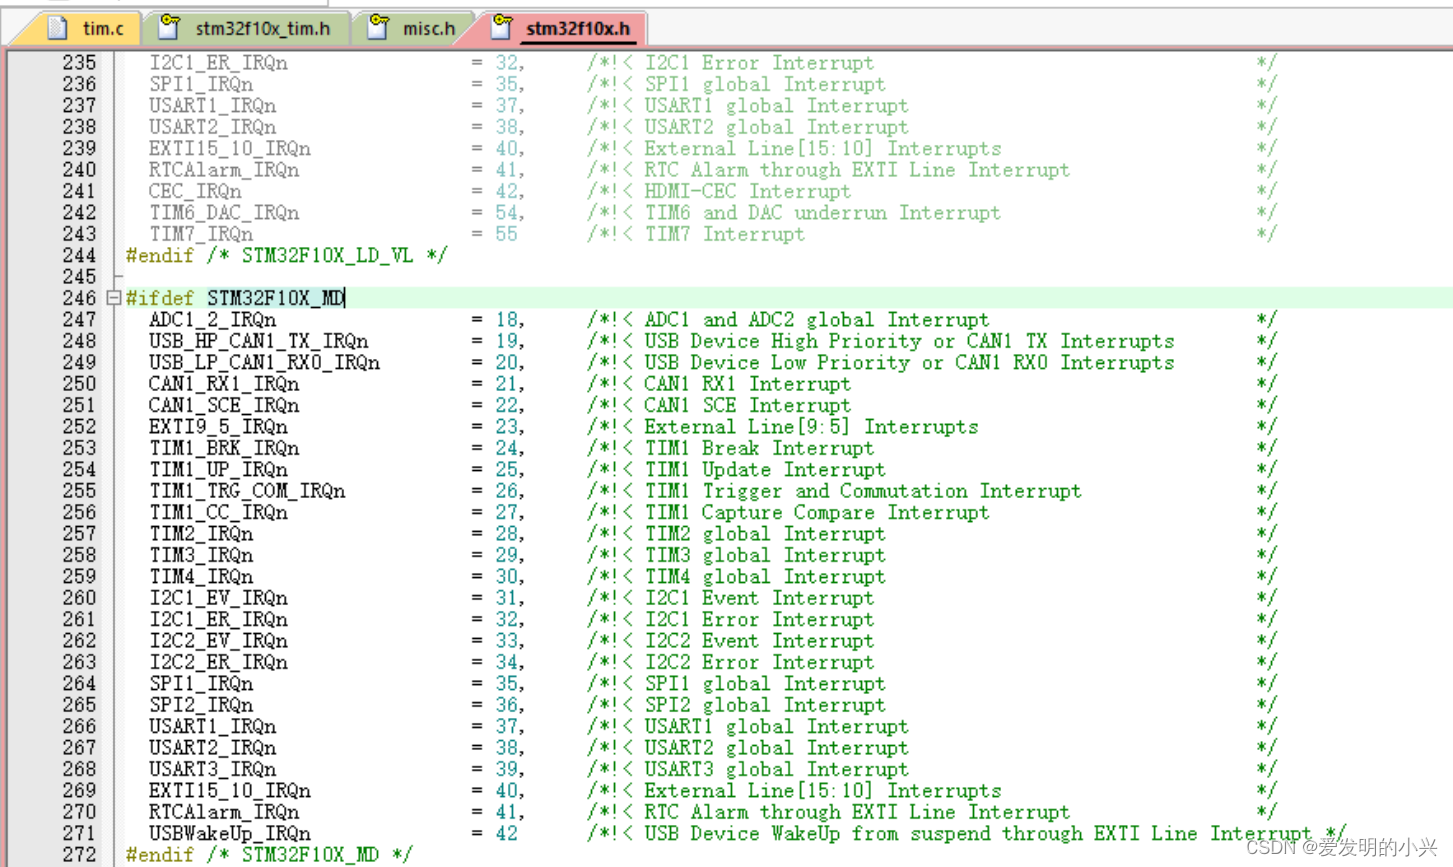Click CEC_IRQn identifier
Screen dimensions: 1453x867
click(x=195, y=191)
